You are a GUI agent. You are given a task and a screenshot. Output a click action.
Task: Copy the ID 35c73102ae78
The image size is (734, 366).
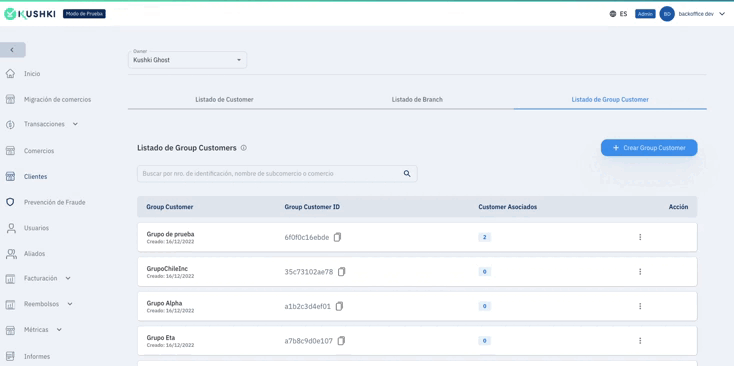click(x=341, y=272)
